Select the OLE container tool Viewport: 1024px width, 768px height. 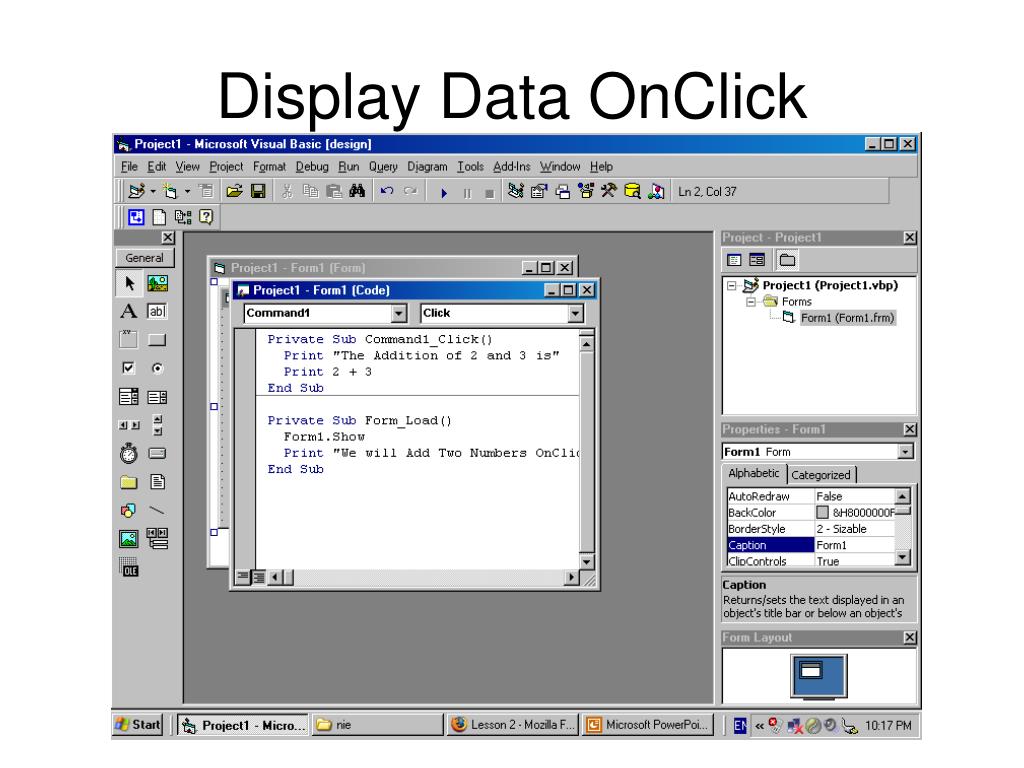pos(129,568)
